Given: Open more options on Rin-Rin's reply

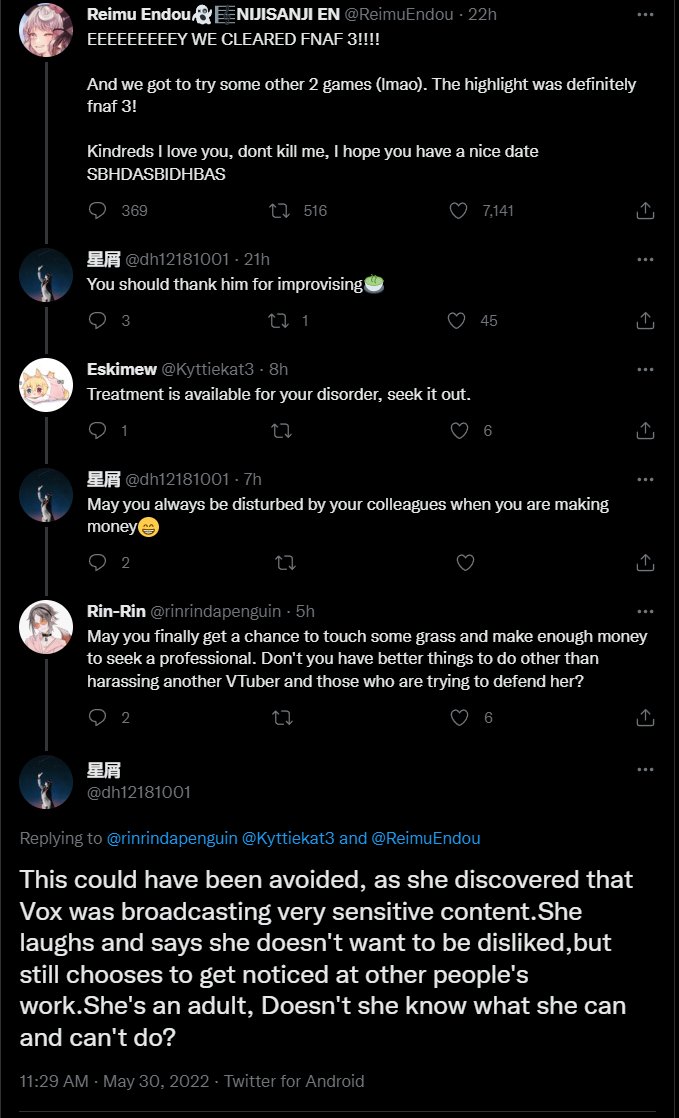Looking at the screenshot, I should pyautogui.click(x=646, y=611).
